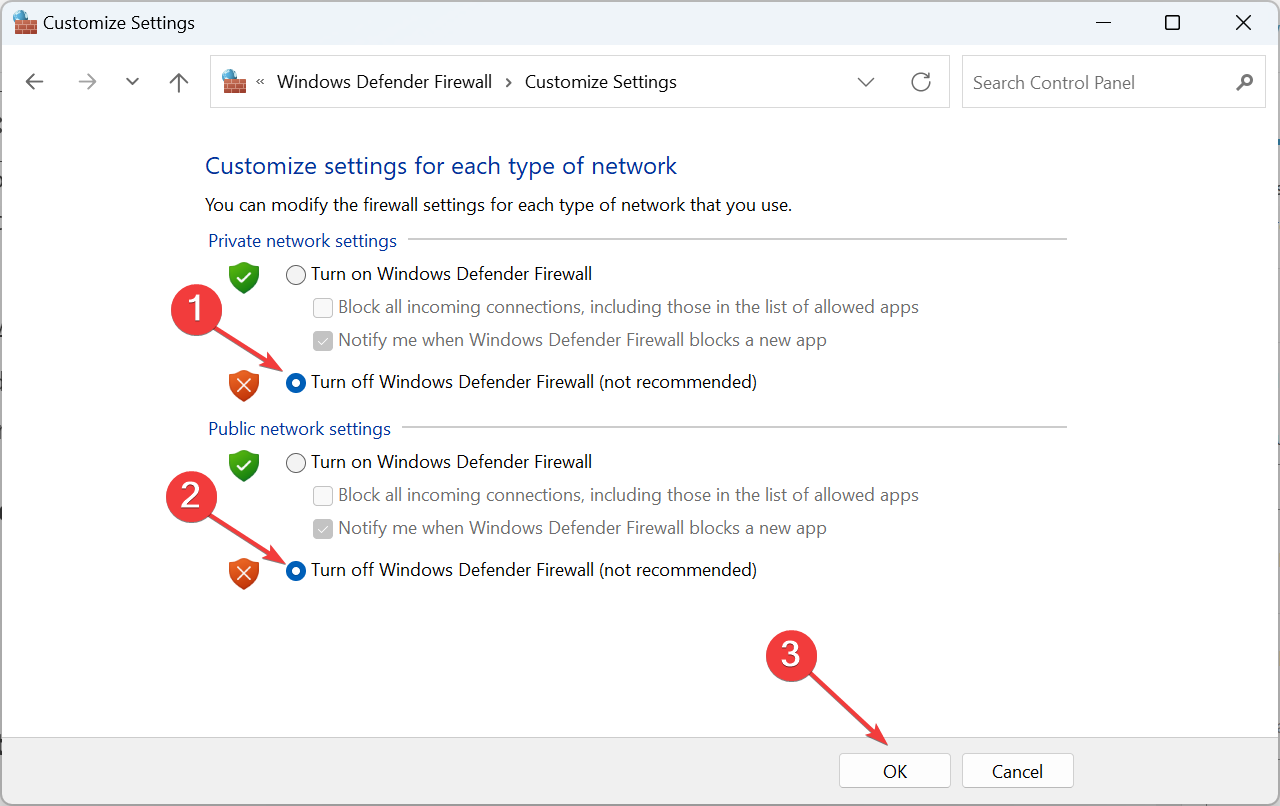Turn on firewall for public network

coord(296,462)
